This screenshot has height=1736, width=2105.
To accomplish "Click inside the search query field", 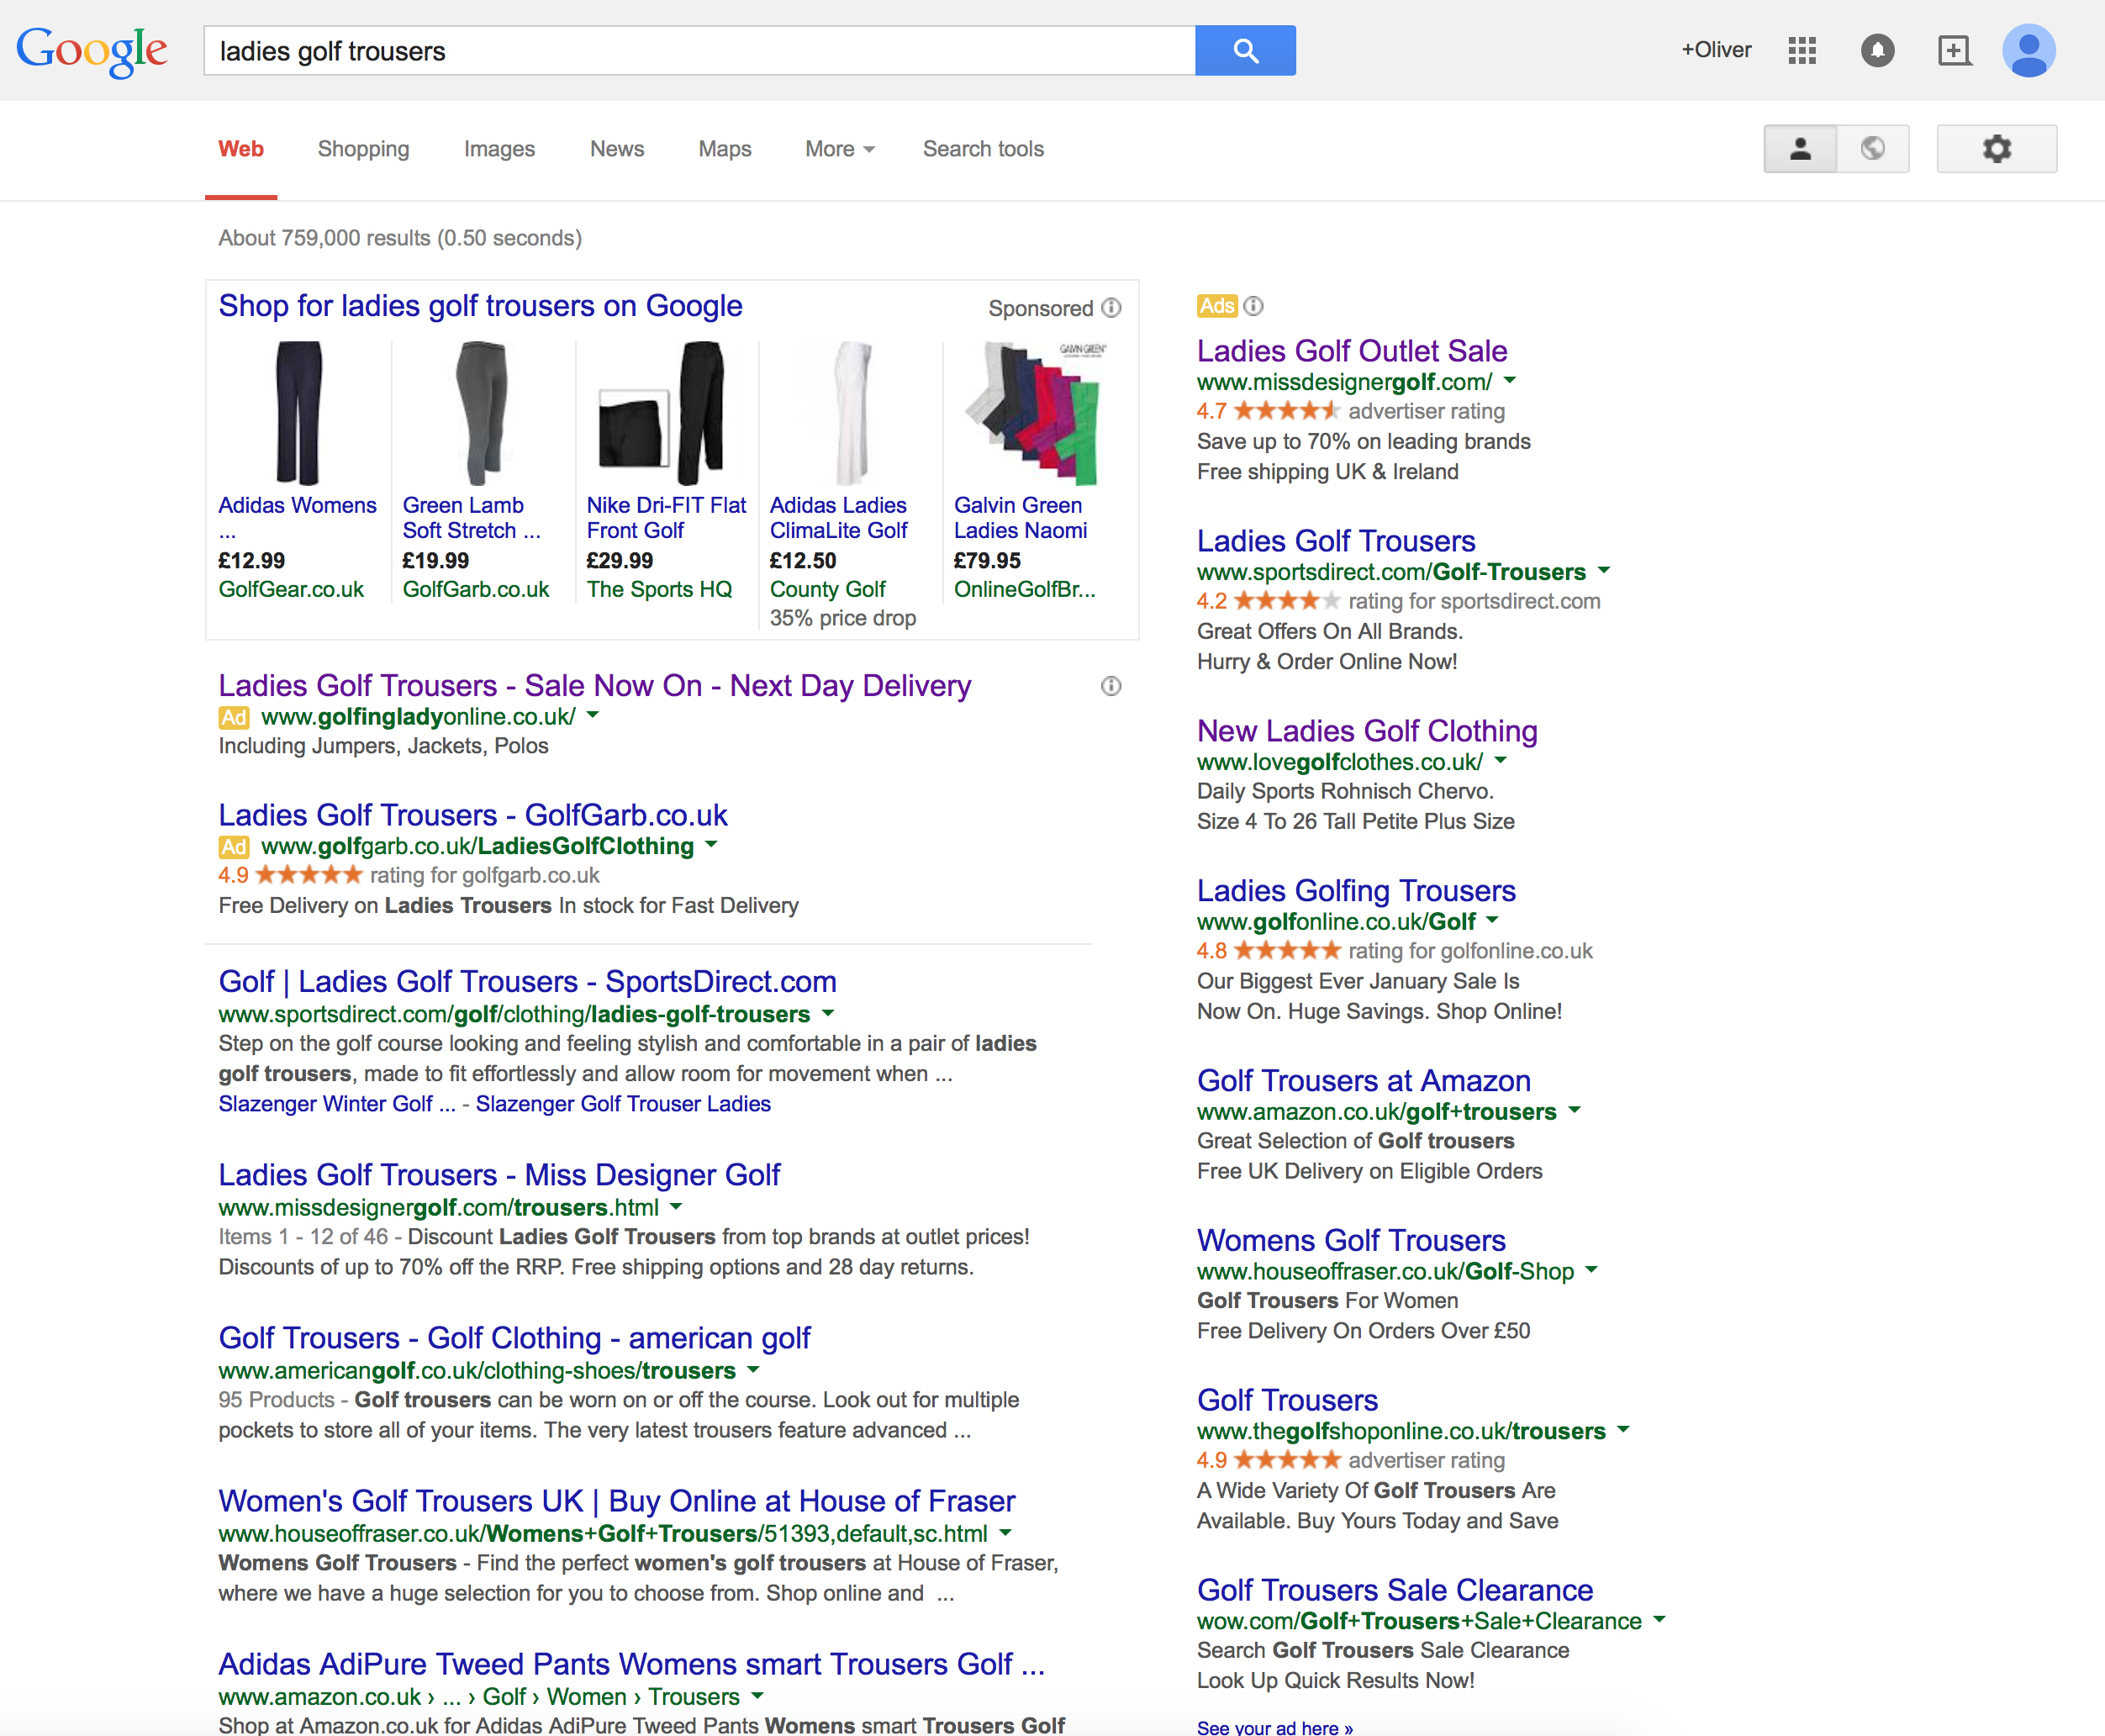I will [699, 50].
